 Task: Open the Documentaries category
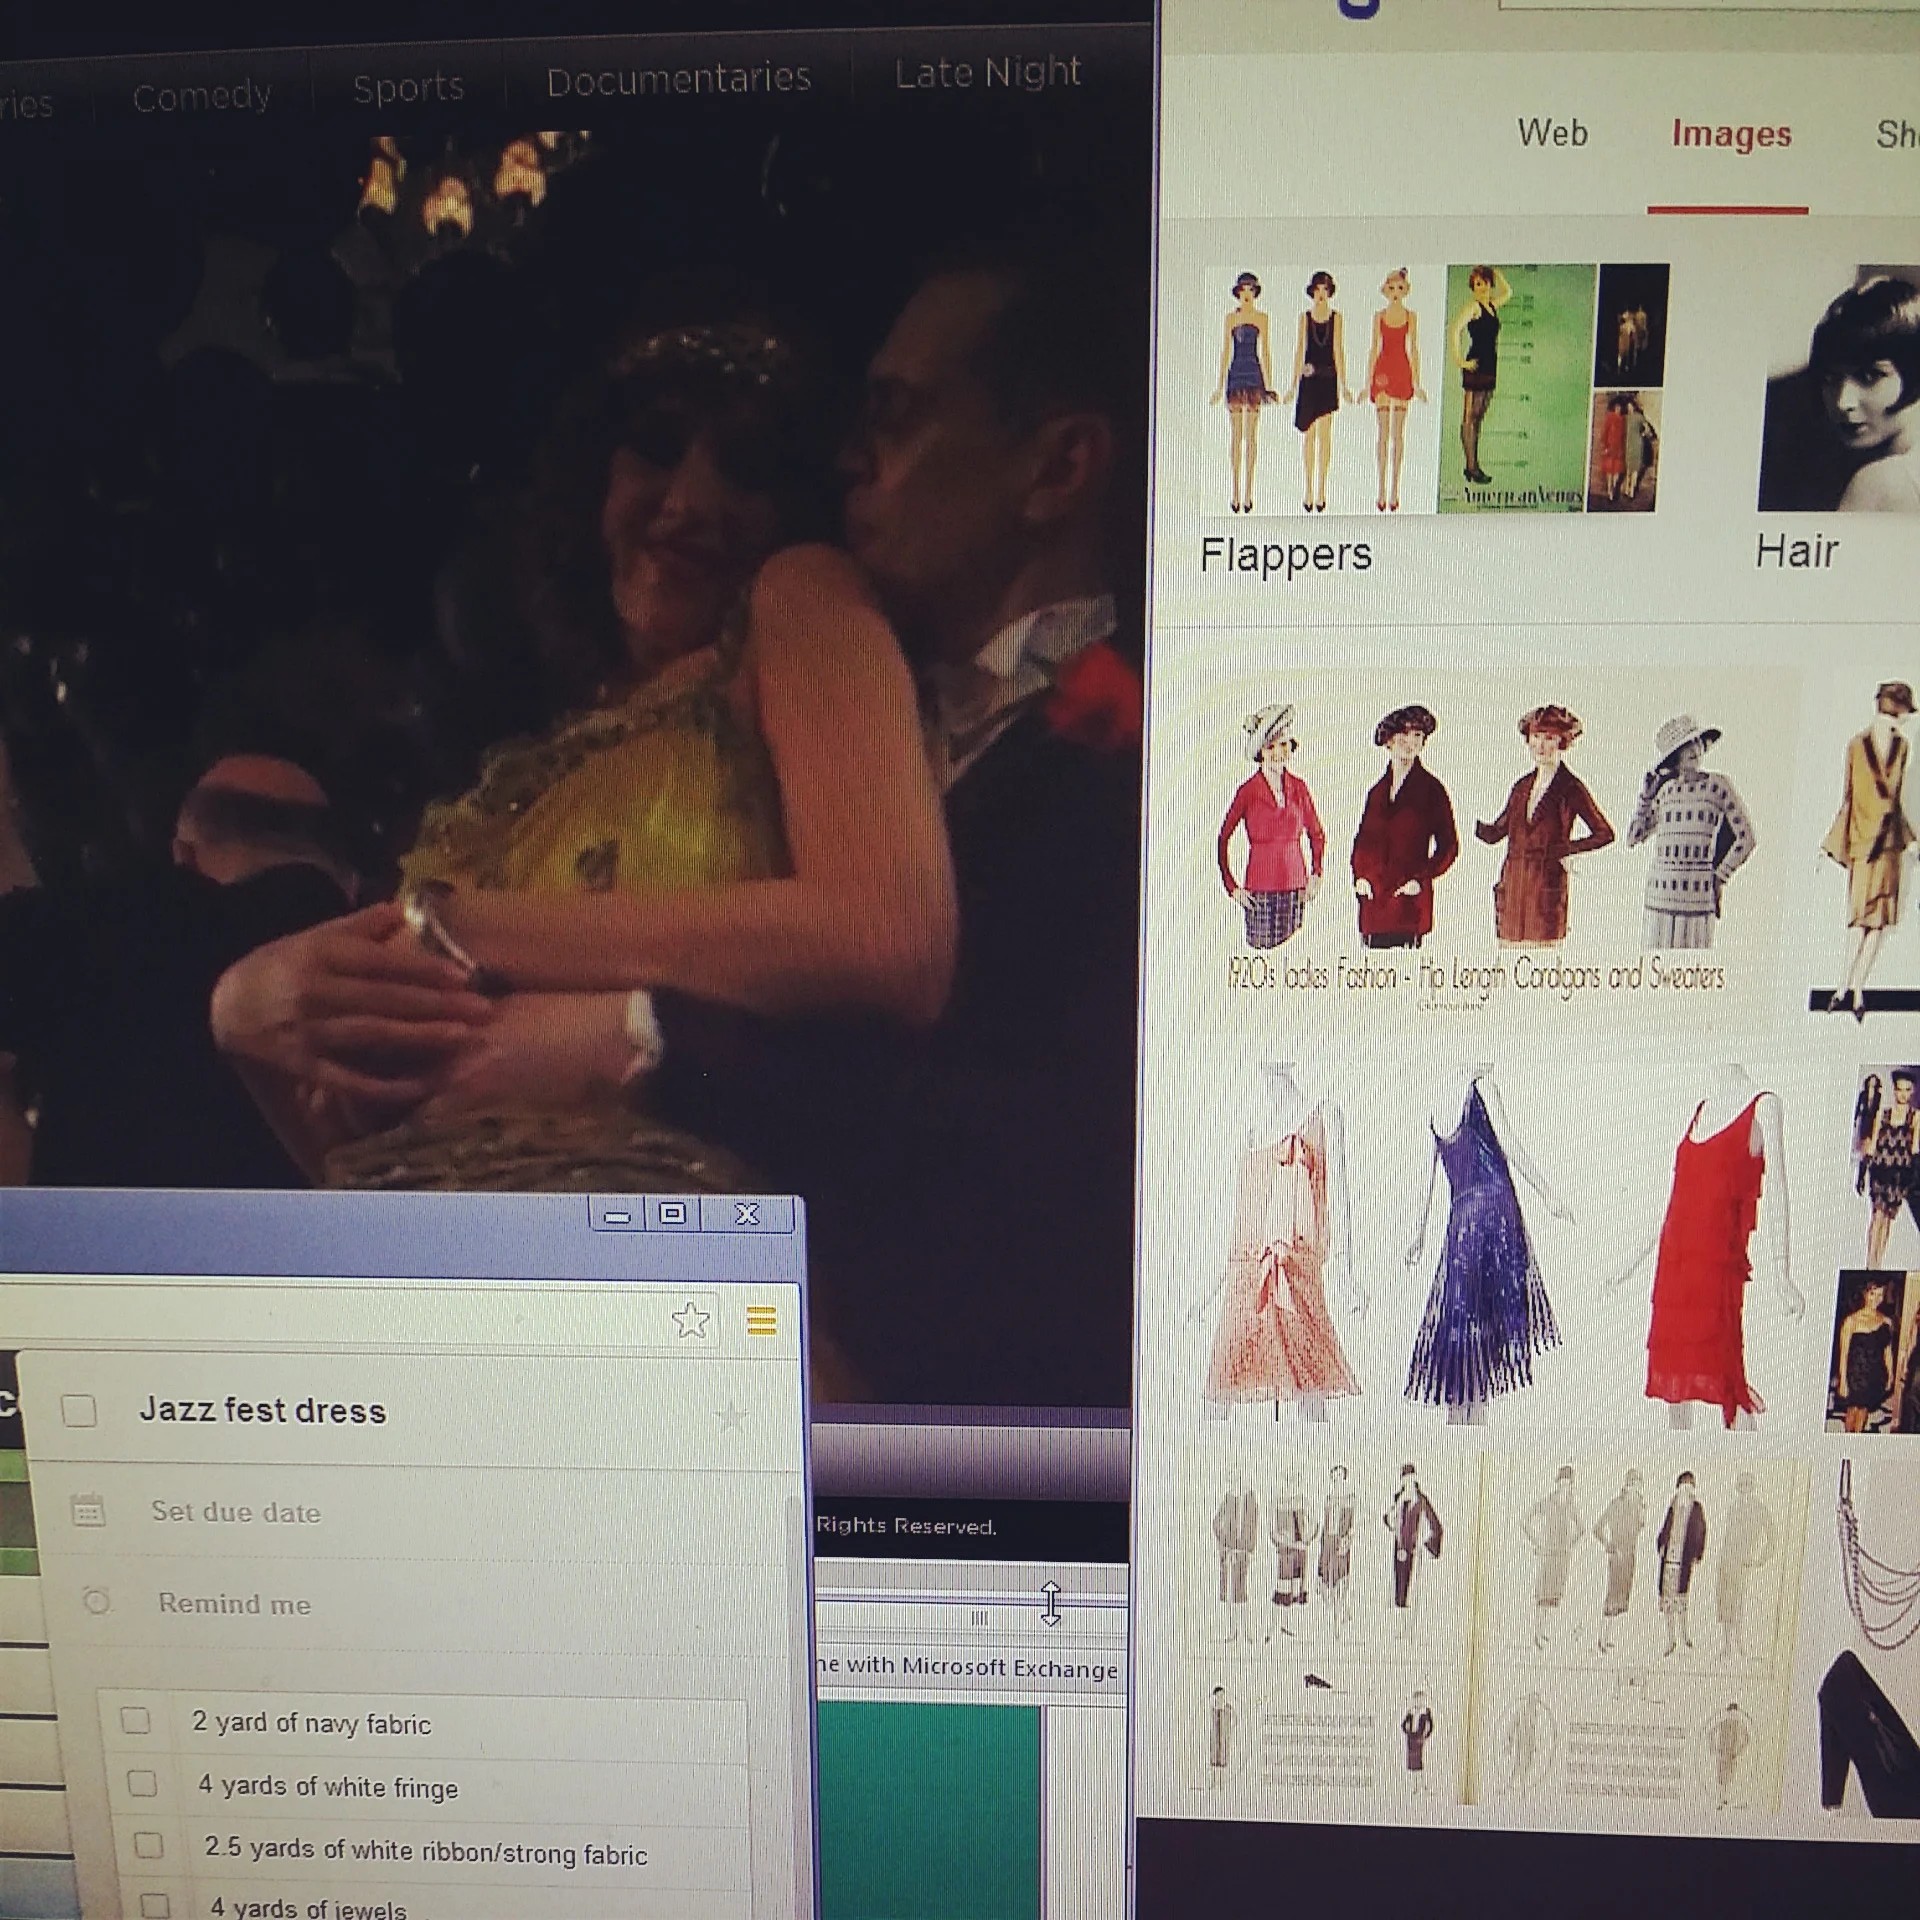pos(678,80)
